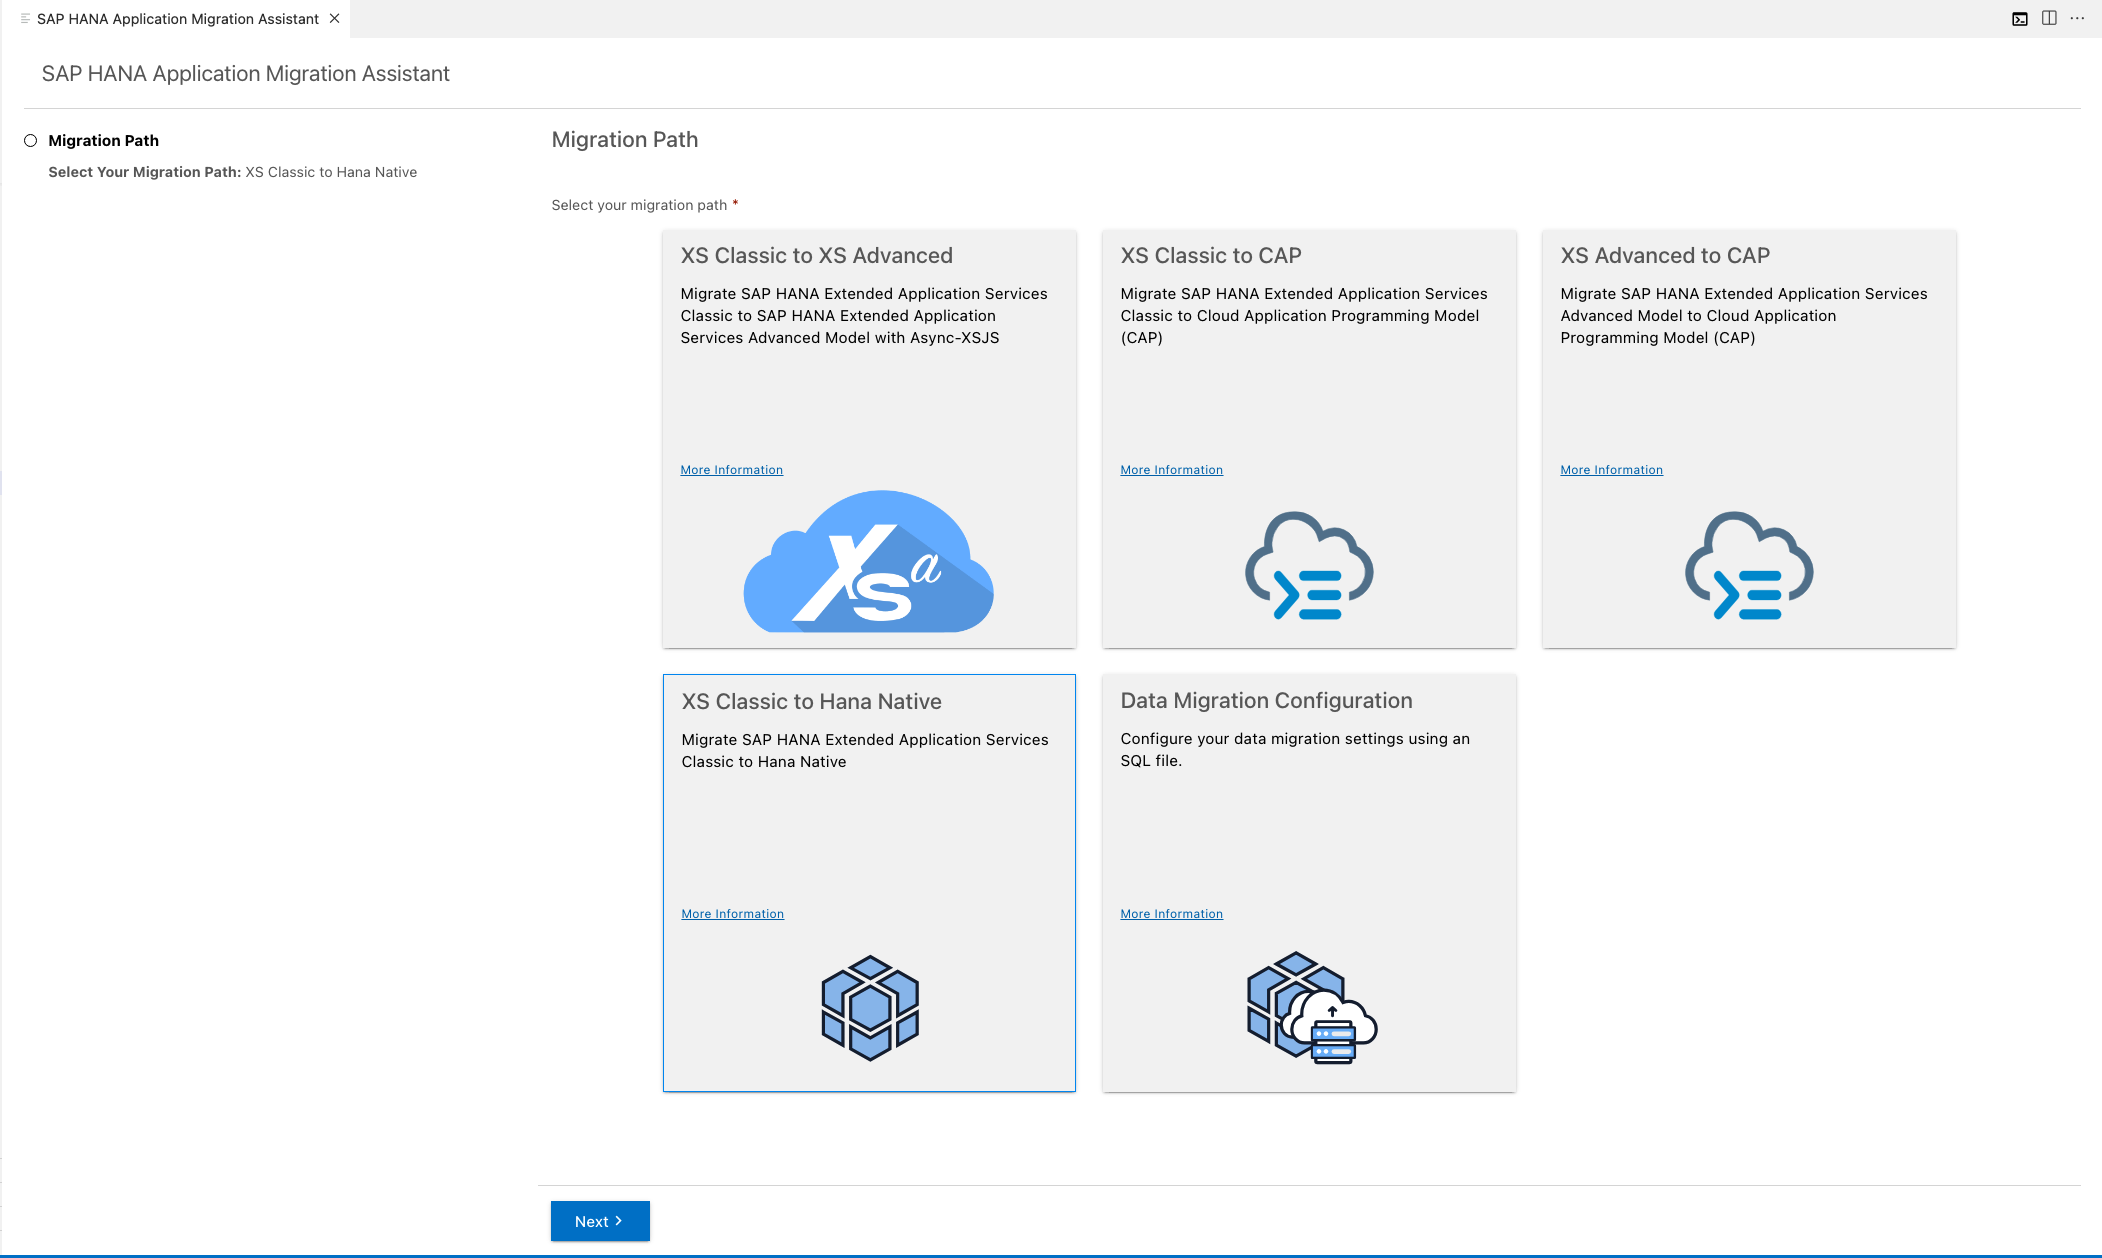
Task: Click description mentioning Async-XSJS
Action: (x=864, y=316)
